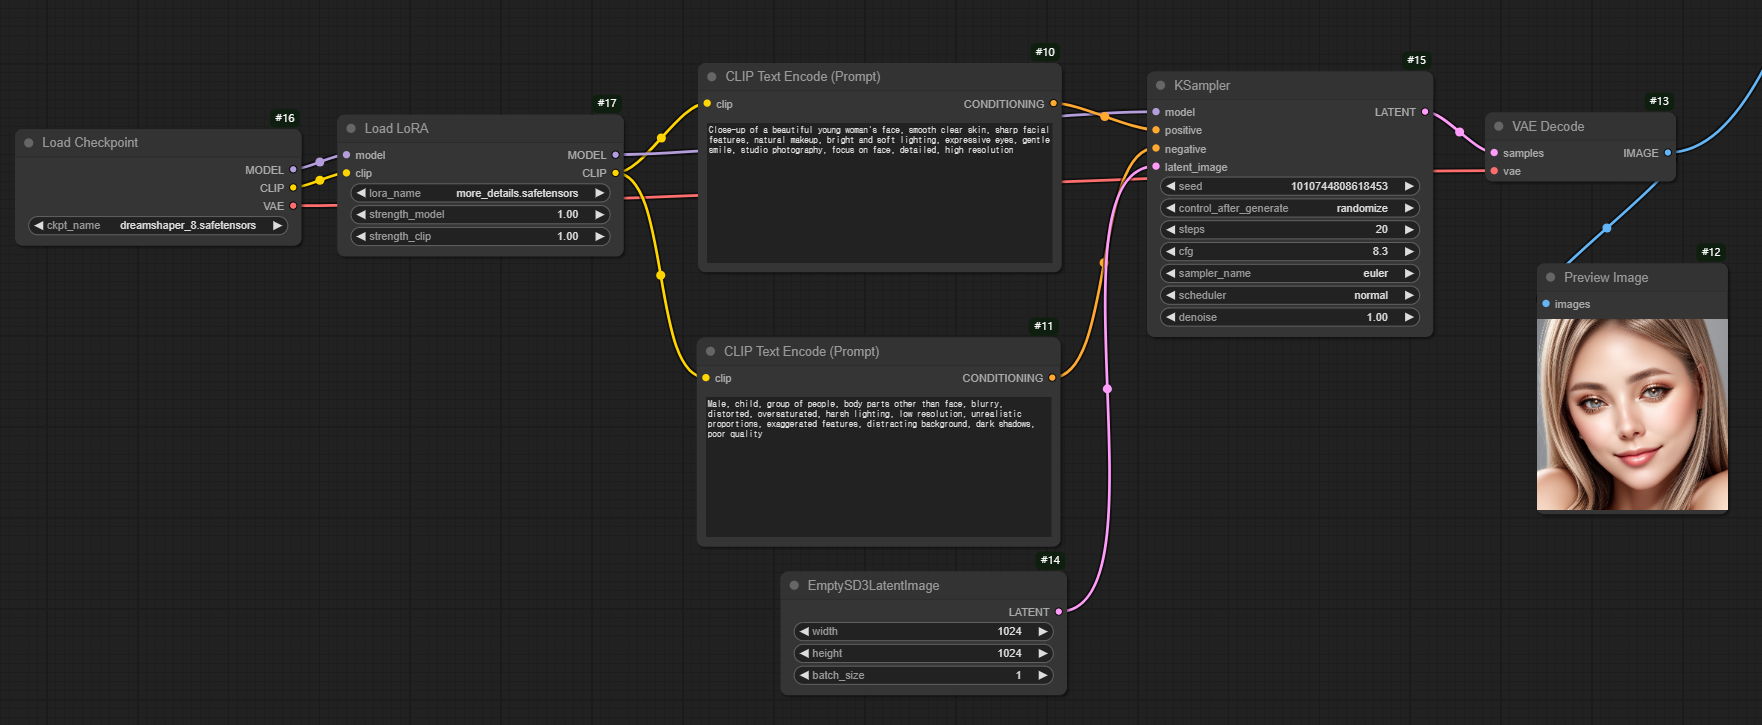Image resolution: width=1762 pixels, height=725 pixels.
Task: Click clip input port on CLIP Text Encode #10
Action: (707, 104)
